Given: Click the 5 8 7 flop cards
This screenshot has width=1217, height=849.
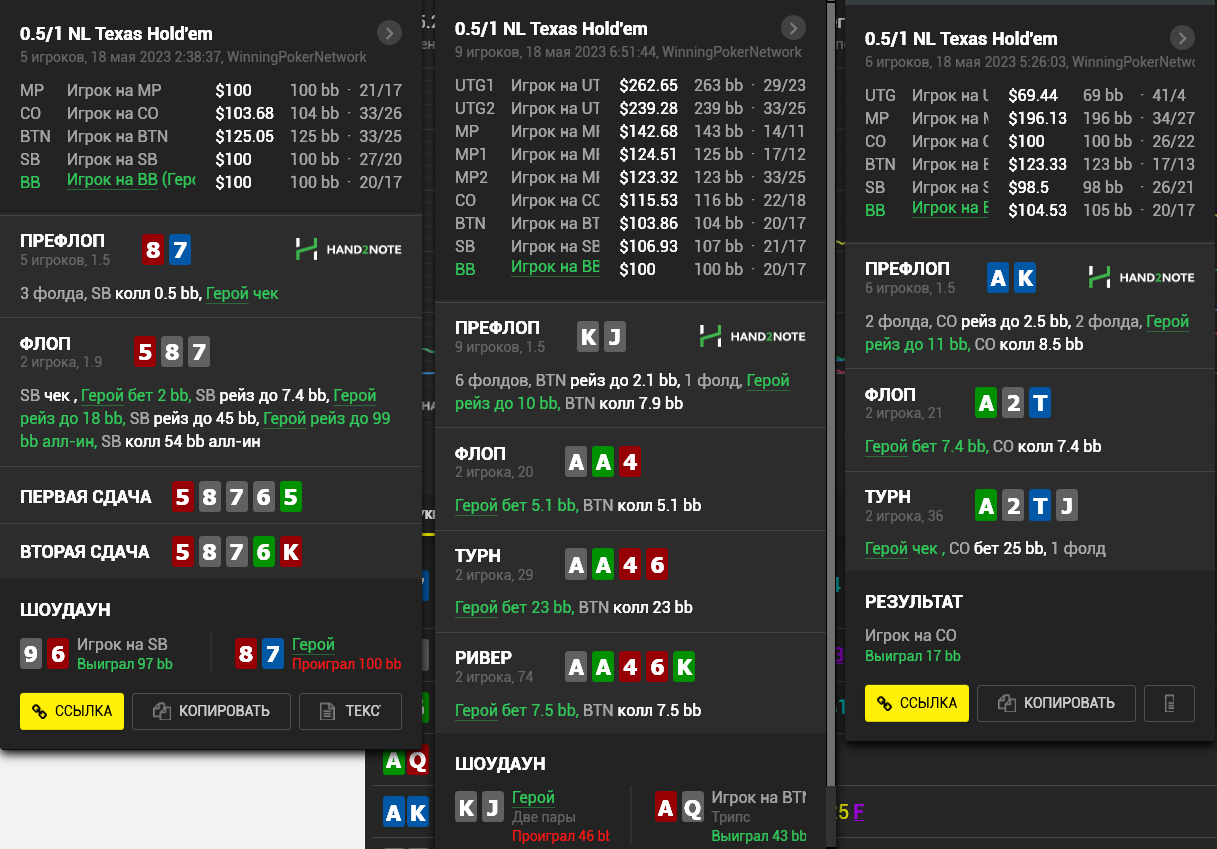Looking at the screenshot, I should pos(172,352).
